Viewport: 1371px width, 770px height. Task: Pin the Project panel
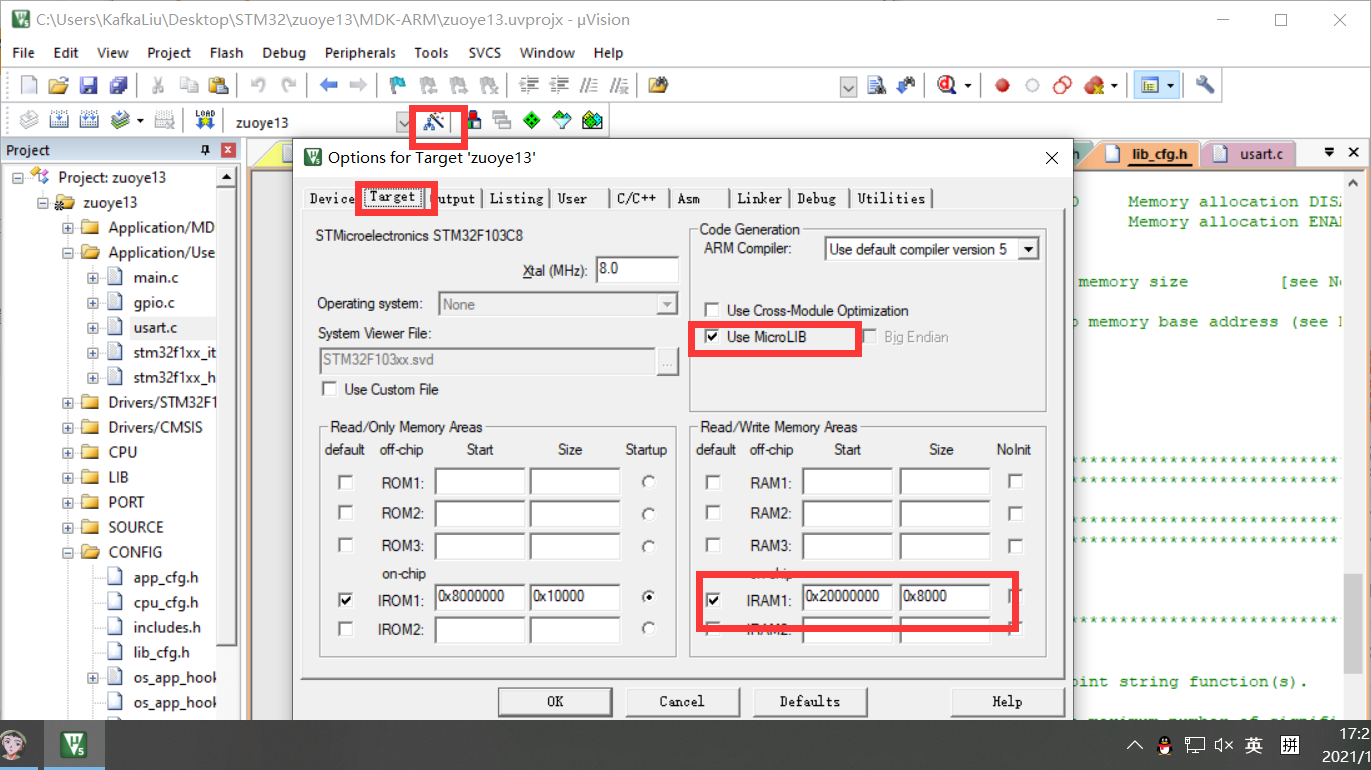click(205, 150)
